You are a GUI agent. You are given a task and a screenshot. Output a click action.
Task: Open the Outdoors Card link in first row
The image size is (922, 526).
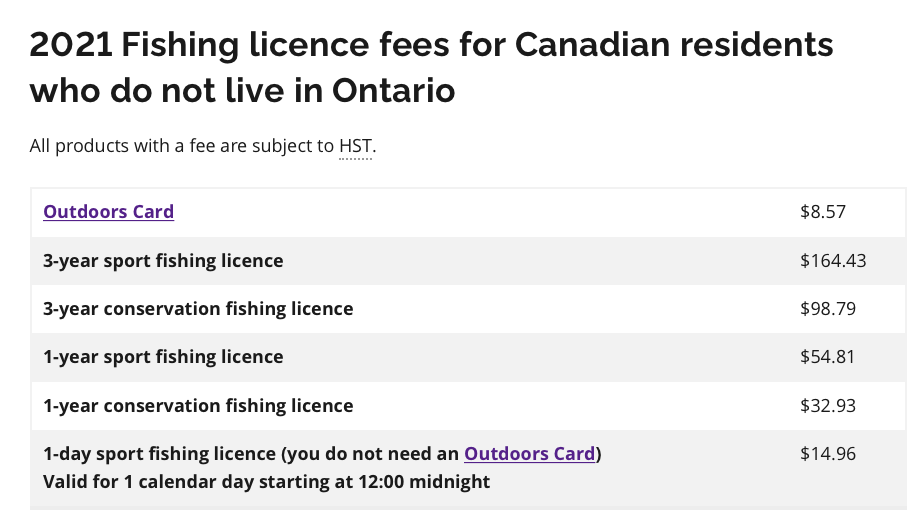[108, 212]
